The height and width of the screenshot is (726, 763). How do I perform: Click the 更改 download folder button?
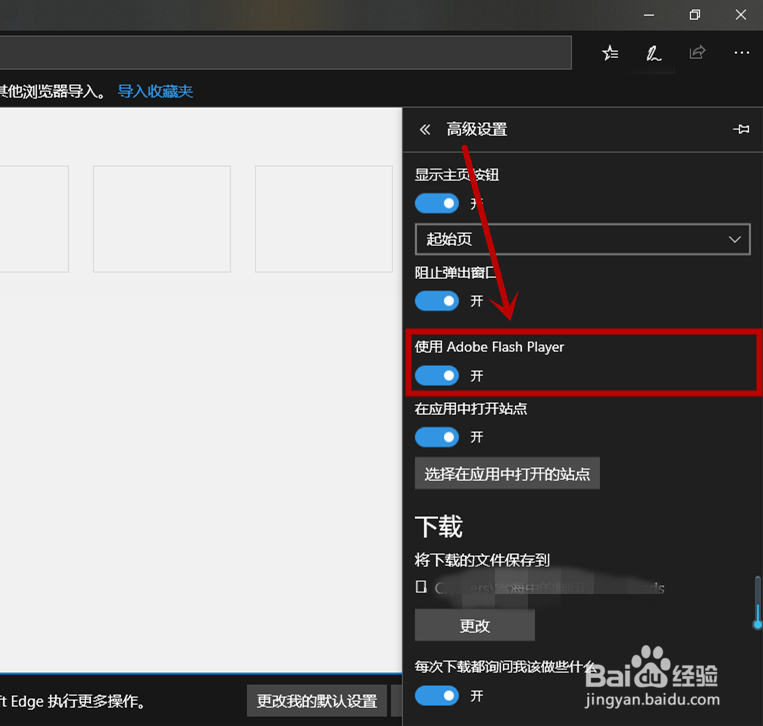pos(474,625)
